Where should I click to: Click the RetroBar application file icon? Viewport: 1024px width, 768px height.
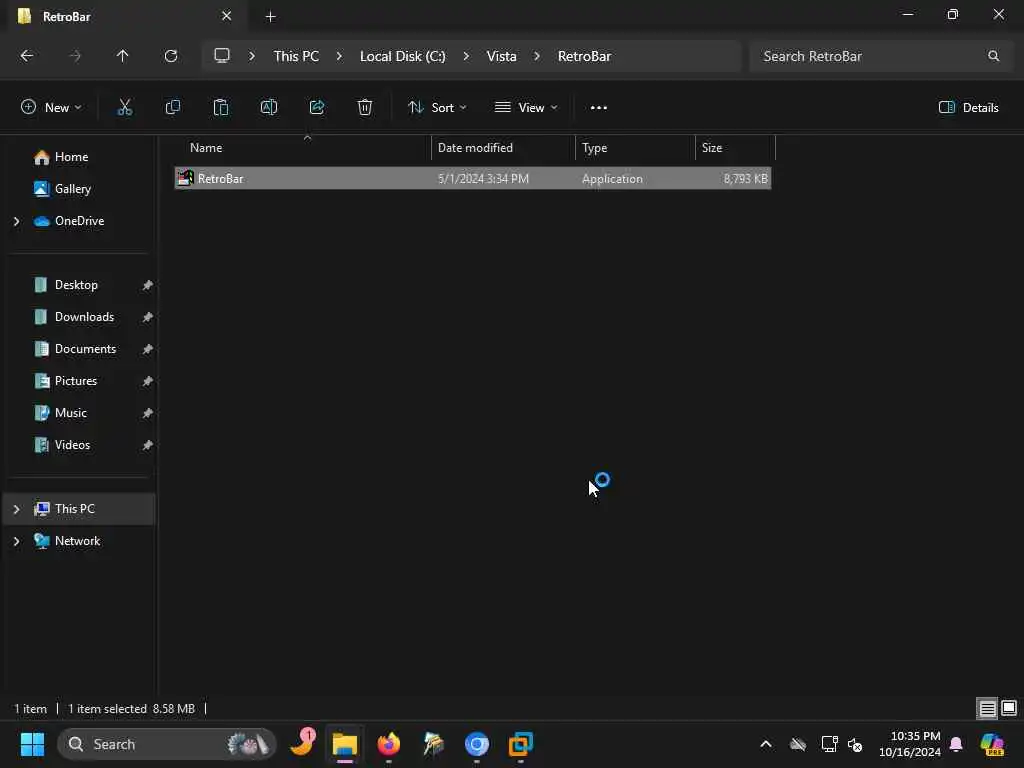(x=185, y=178)
